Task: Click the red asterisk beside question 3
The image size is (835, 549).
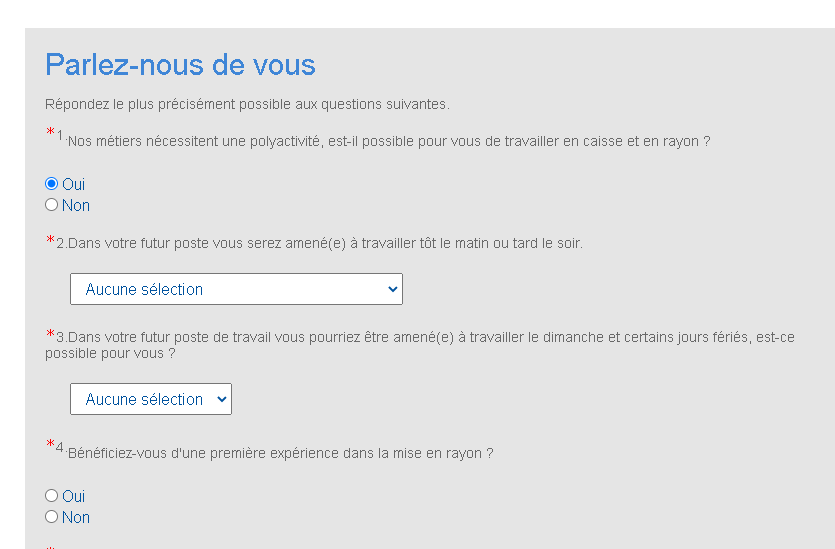Action: click(50, 335)
